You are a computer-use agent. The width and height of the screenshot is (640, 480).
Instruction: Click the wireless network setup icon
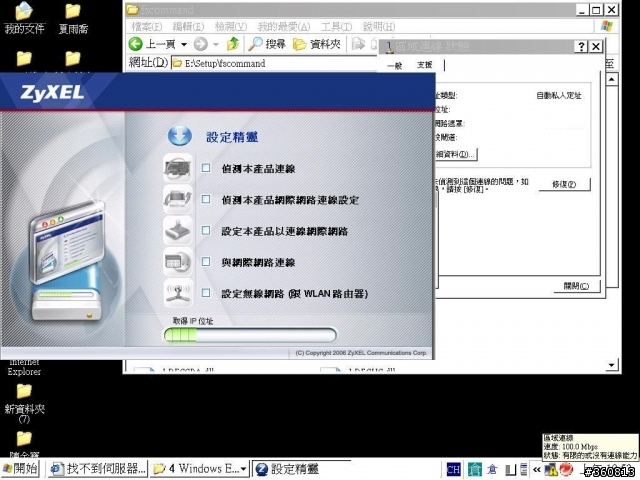(x=178, y=293)
